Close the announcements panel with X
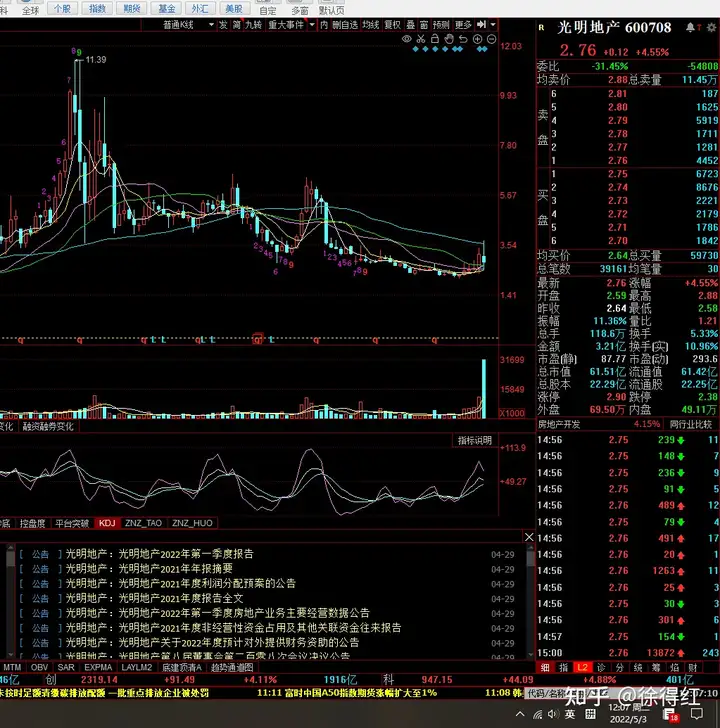The image size is (720, 728). click(x=529, y=537)
